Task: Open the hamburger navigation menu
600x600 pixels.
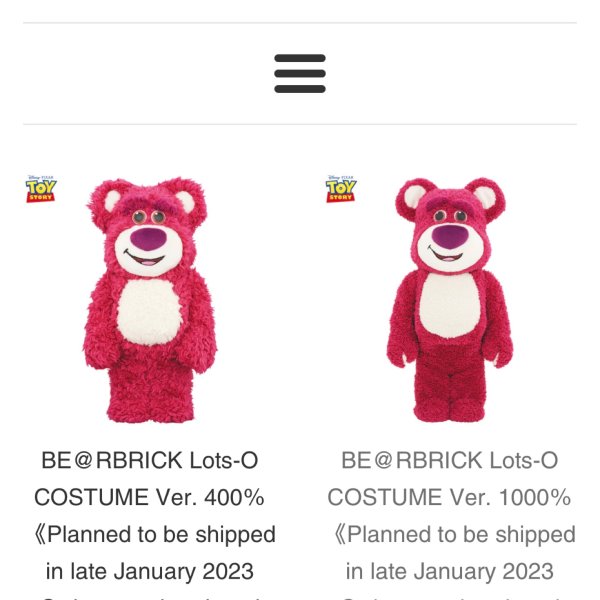Action: [x=300, y=73]
